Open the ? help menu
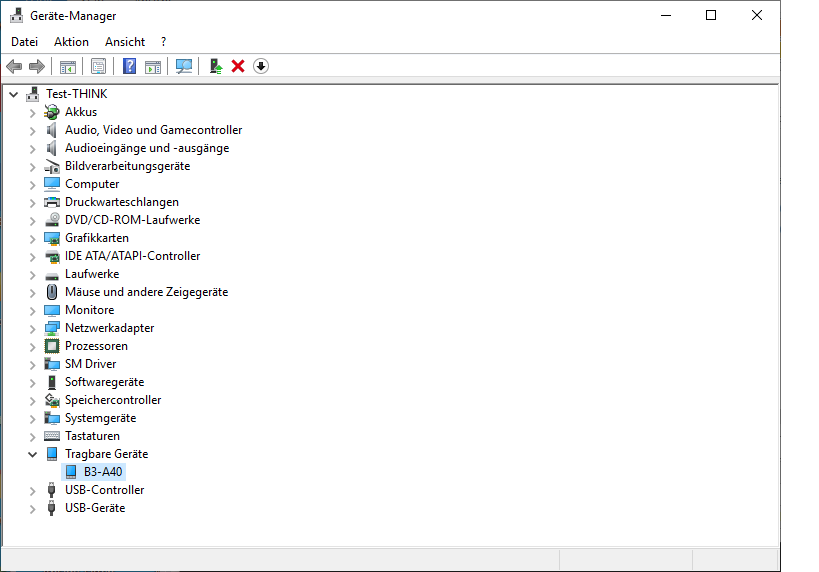The image size is (819, 572). [x=163, y=42]
